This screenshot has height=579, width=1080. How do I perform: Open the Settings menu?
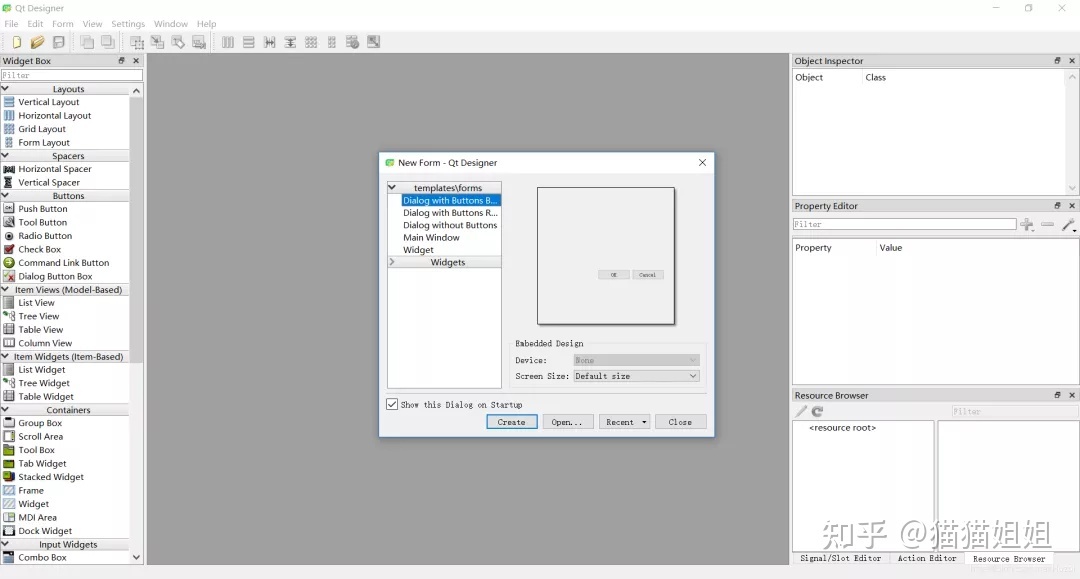(x=128, y=23)
